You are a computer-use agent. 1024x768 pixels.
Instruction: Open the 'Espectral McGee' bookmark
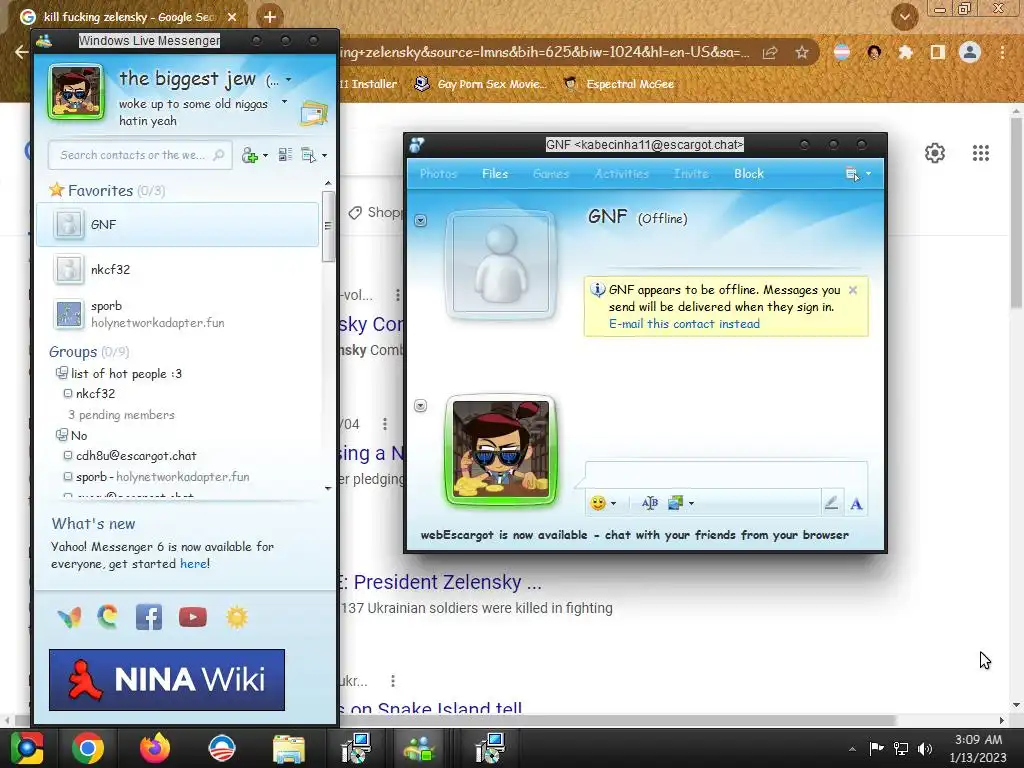(618, 84)
